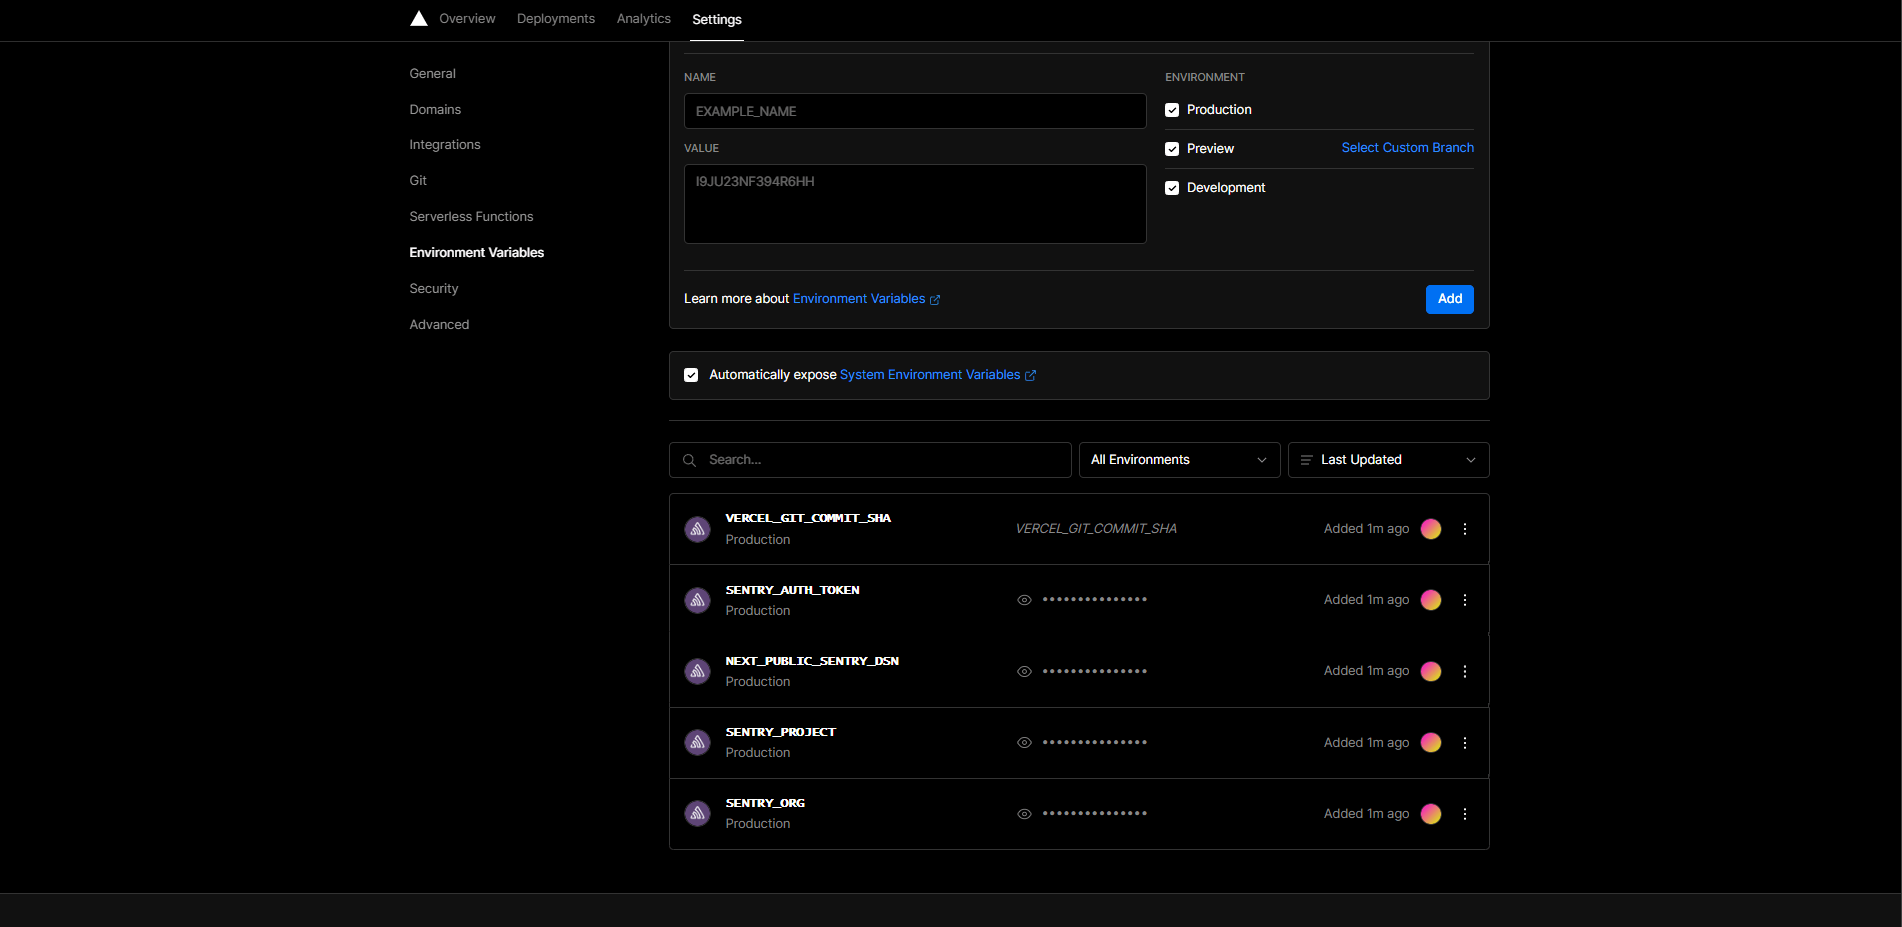The width and height of the screenshot is (1902, 927).
Task: Open more options for SENTRY_AUTH_TOKEN
Action: tap(1465, 600)
